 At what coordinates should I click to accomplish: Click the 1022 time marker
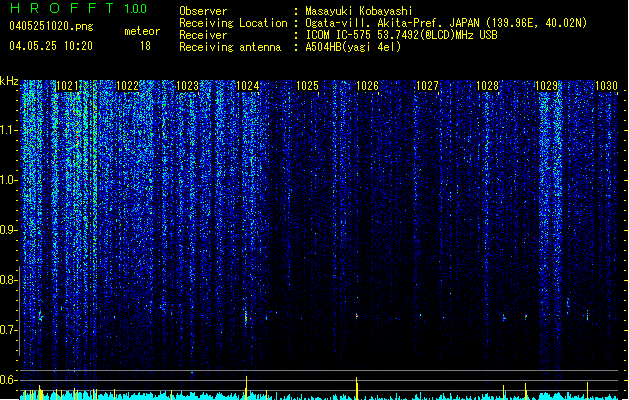click(x=127, y=86)
